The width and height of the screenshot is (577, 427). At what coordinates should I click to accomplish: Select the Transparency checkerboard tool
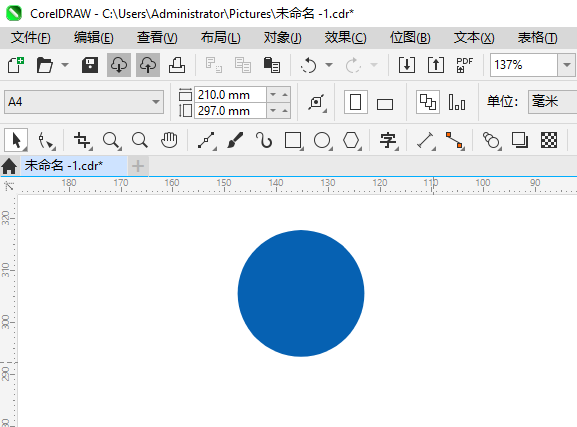pos(549,140)
